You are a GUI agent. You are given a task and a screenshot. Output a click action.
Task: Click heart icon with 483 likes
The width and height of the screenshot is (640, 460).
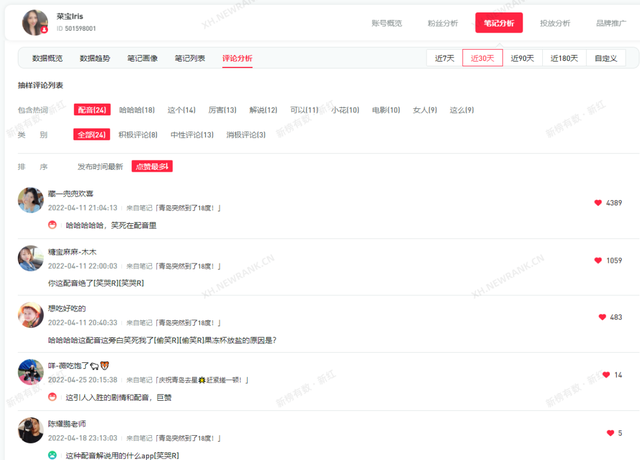602,317
